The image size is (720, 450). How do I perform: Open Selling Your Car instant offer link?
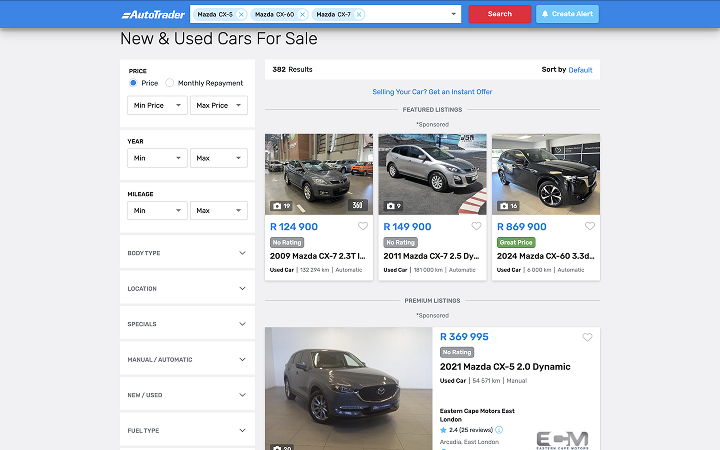[x=432, y=92]
